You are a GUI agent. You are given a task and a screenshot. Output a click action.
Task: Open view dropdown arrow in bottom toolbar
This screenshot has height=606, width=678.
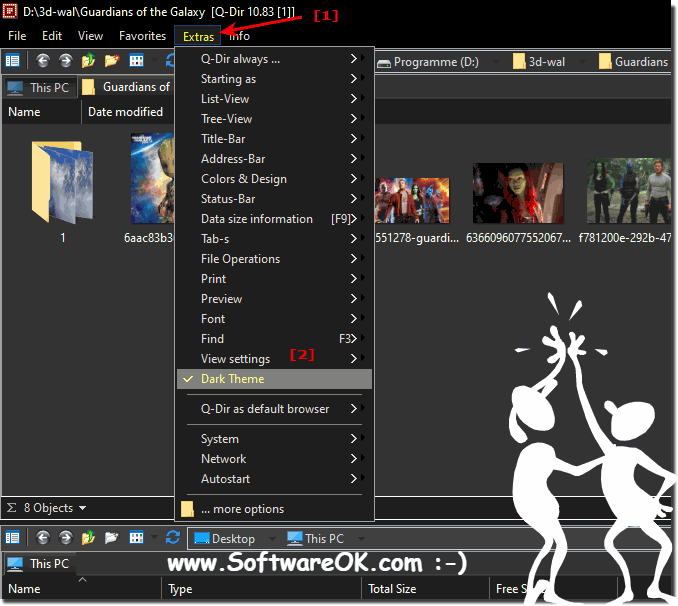(x=154, y=538)
